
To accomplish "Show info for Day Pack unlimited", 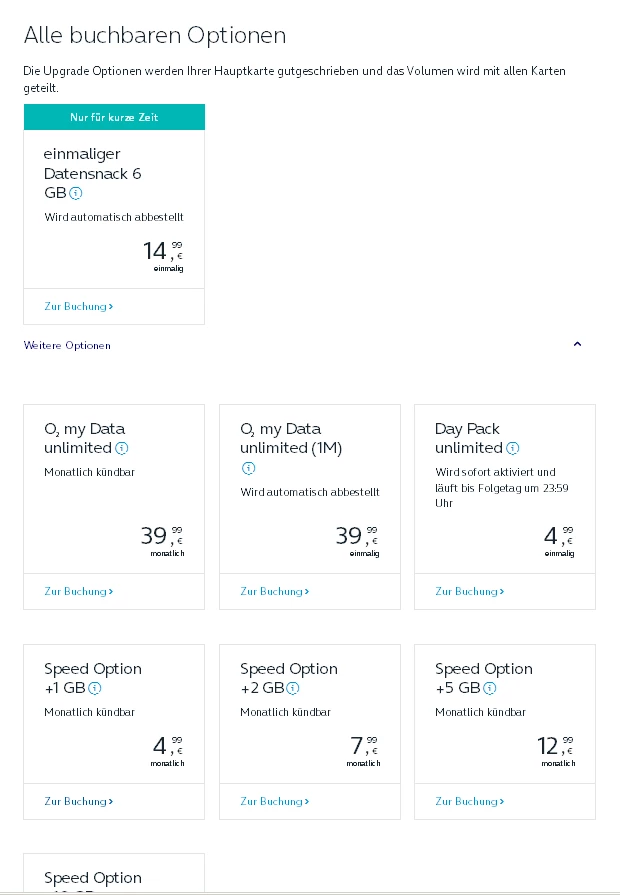I will (512, 448).
